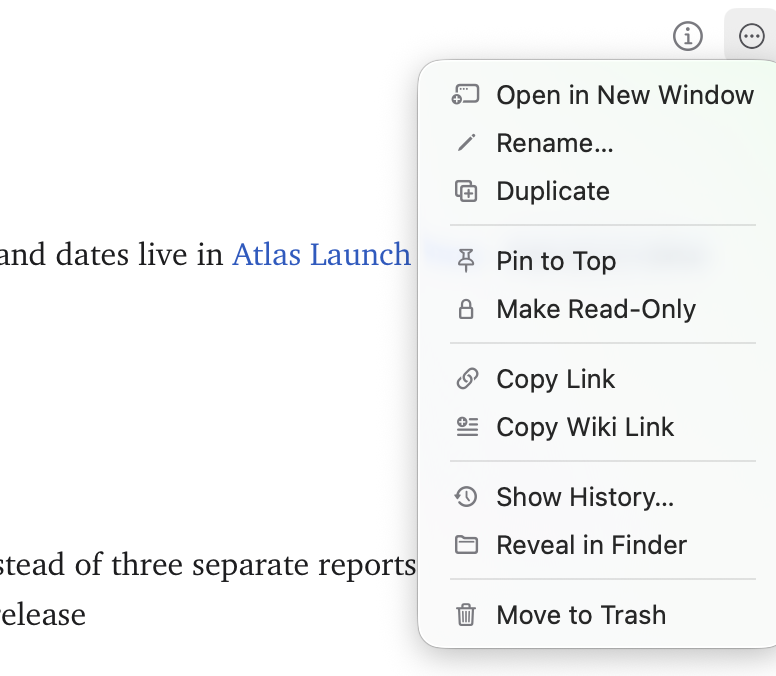
Task: Open the note info panel icon
Action: (x=687, y=36)
